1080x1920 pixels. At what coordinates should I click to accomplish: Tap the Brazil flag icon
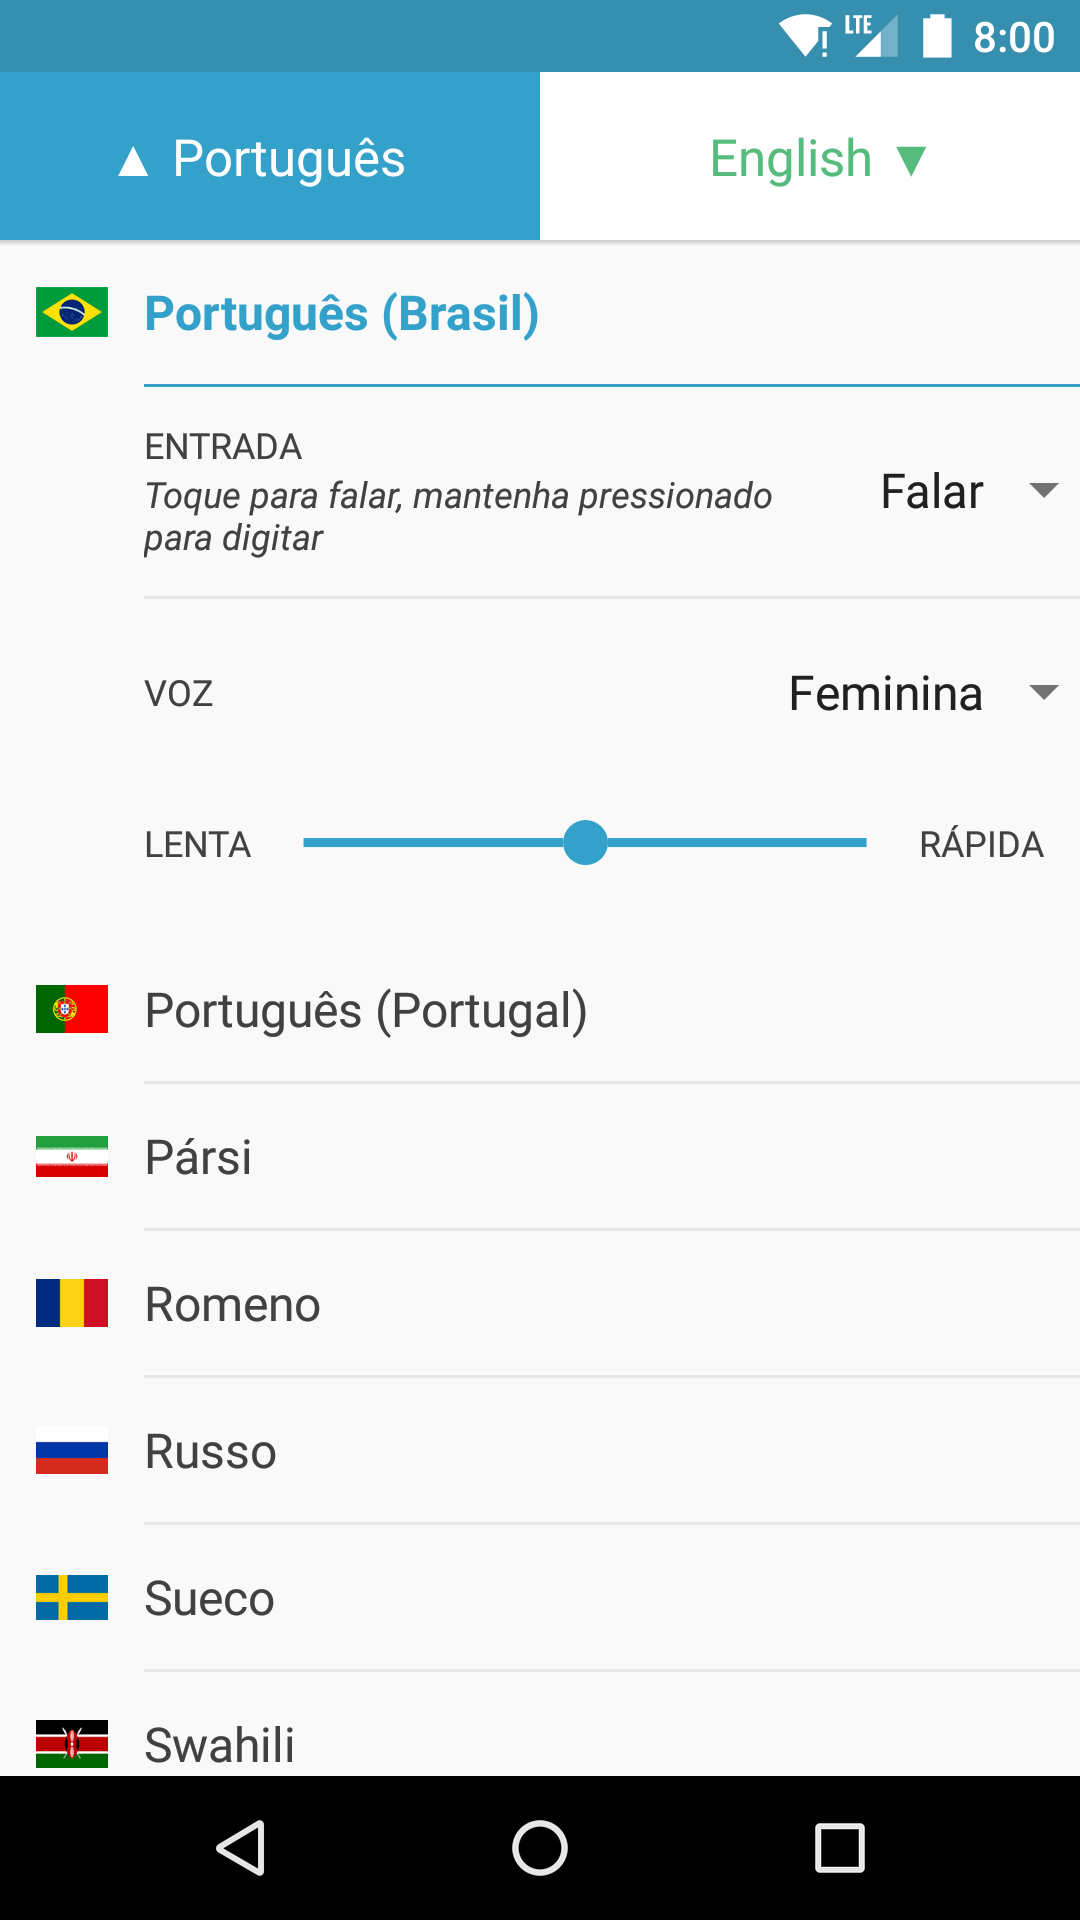pyautogui.click(x=72, y=312)
